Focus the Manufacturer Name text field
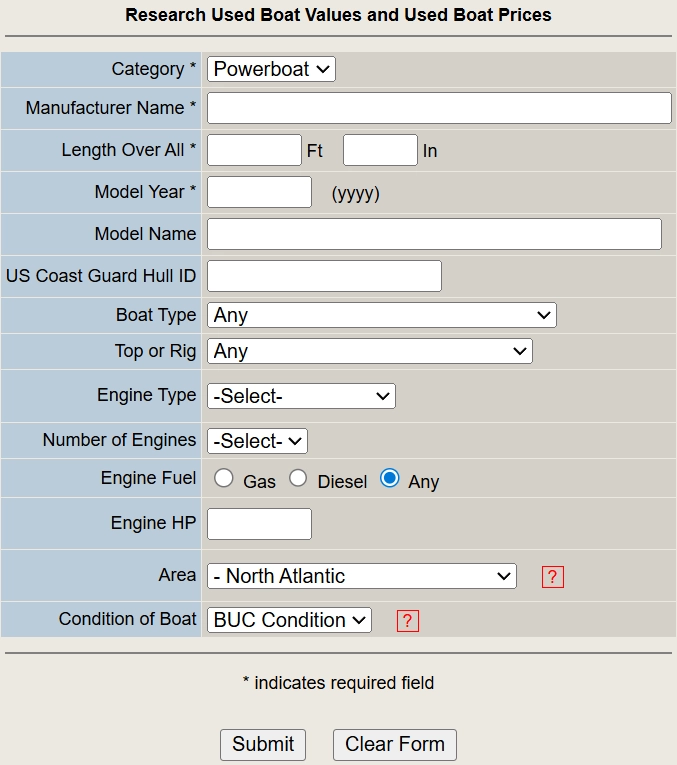 point(439,108)
